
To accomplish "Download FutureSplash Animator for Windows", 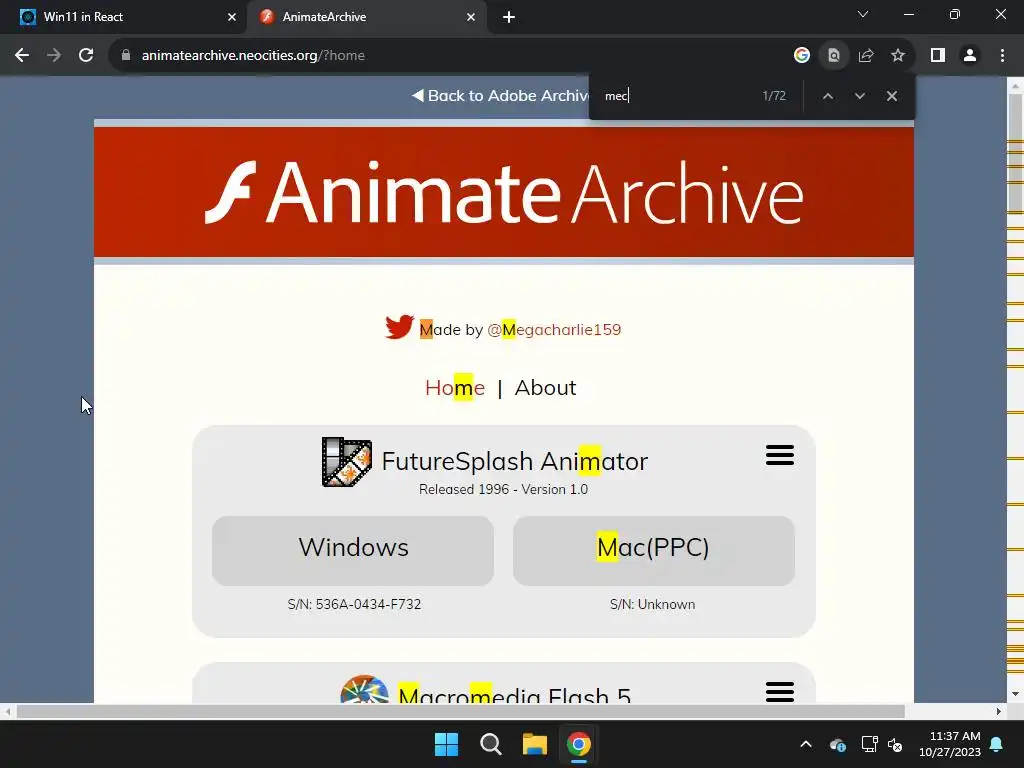I will 353,551.
